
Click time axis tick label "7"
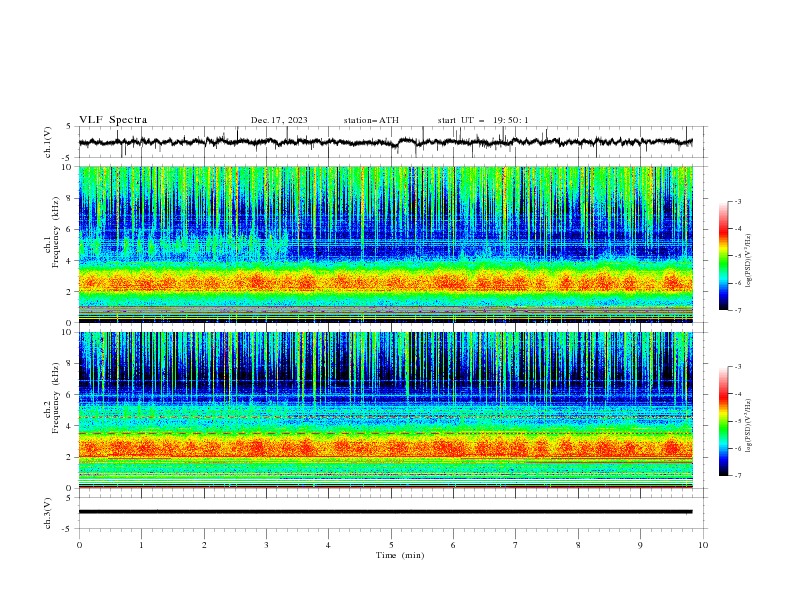pos(516,545)
